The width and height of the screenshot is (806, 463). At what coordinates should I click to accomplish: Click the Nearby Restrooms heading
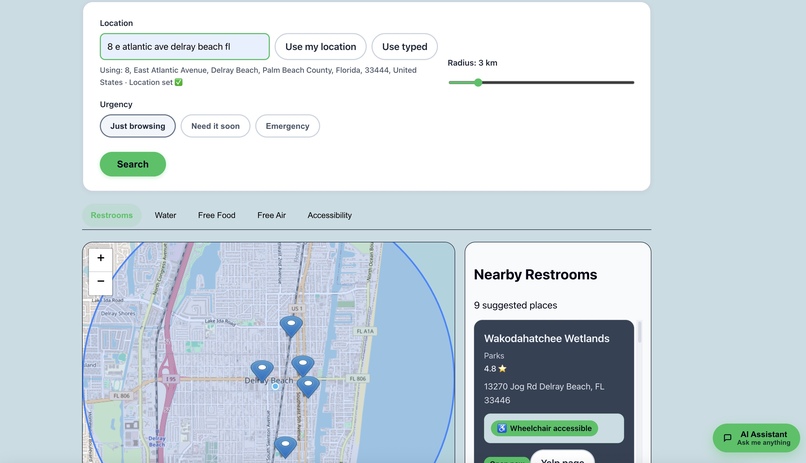tap(535, 274)
